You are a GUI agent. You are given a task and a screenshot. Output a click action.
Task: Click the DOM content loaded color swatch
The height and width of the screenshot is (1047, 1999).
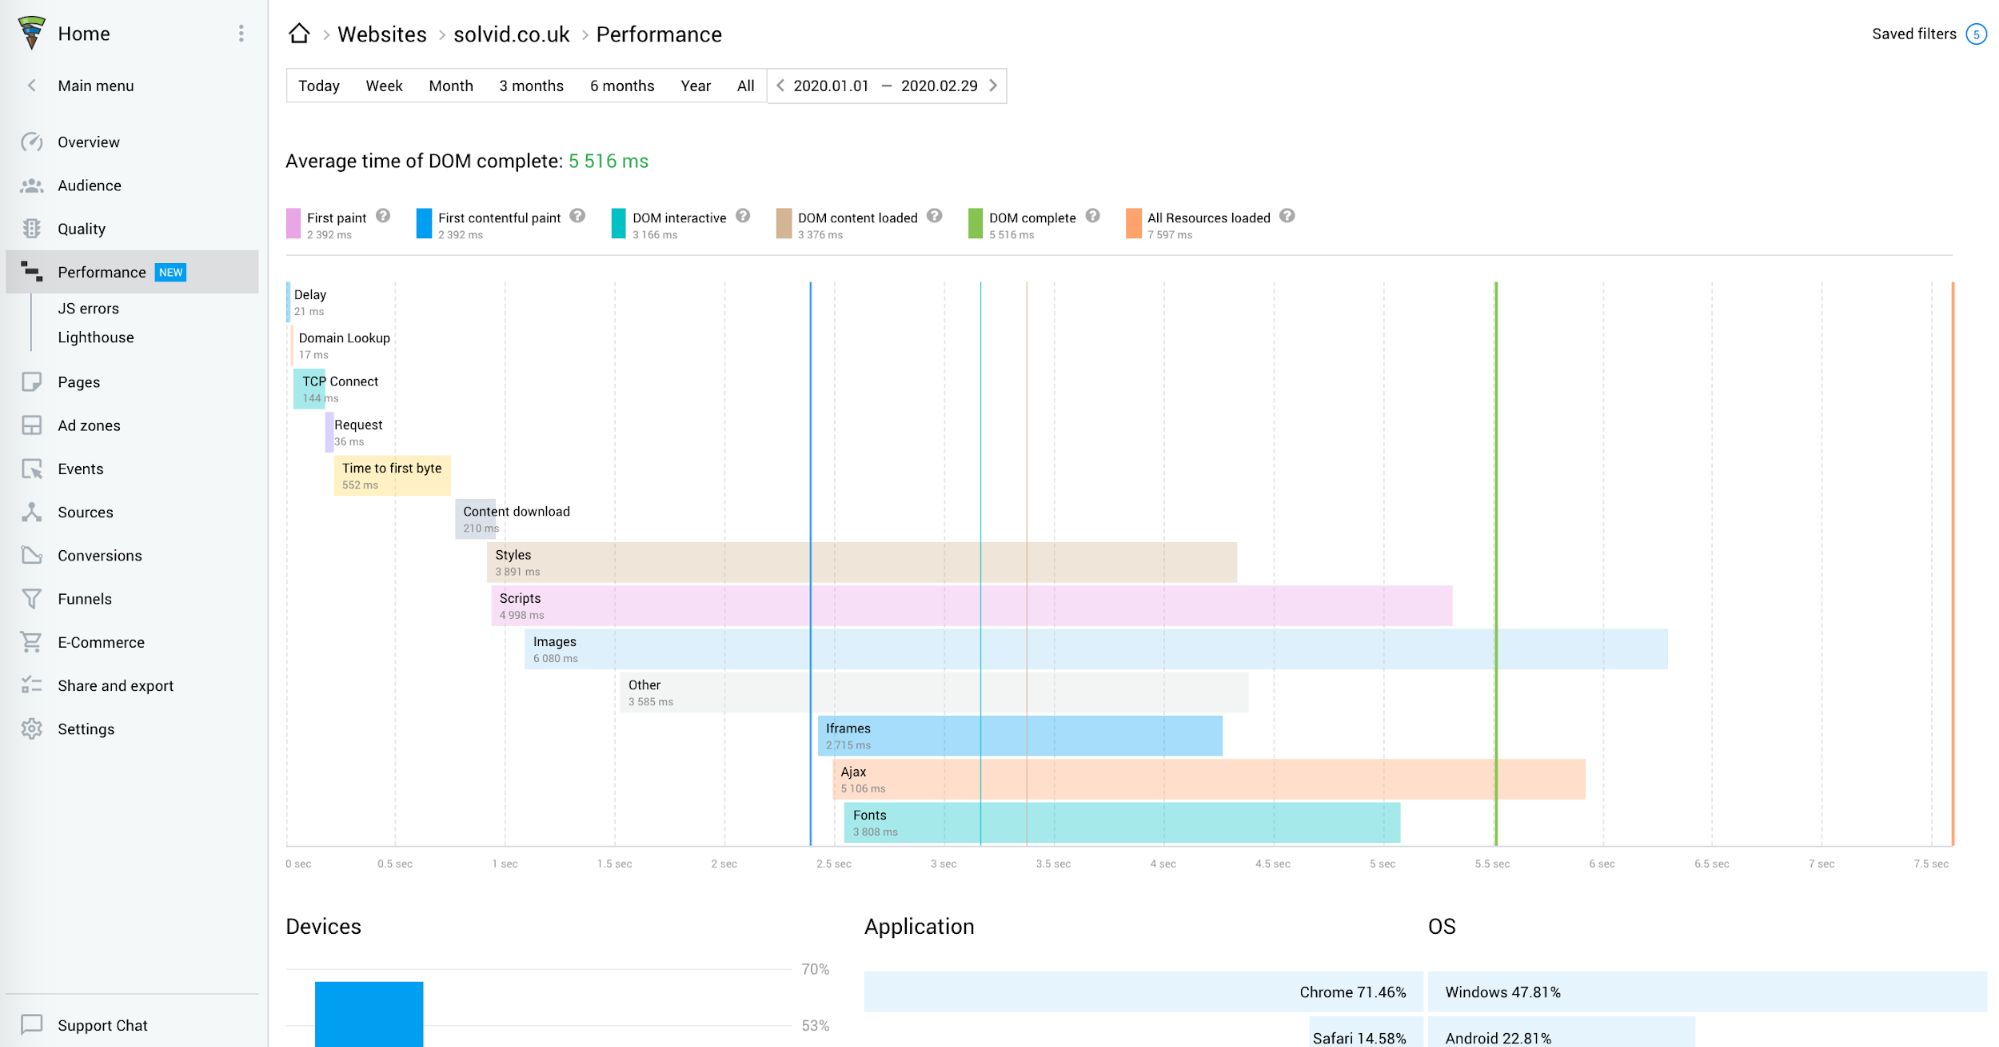click(x=784, y=223)
